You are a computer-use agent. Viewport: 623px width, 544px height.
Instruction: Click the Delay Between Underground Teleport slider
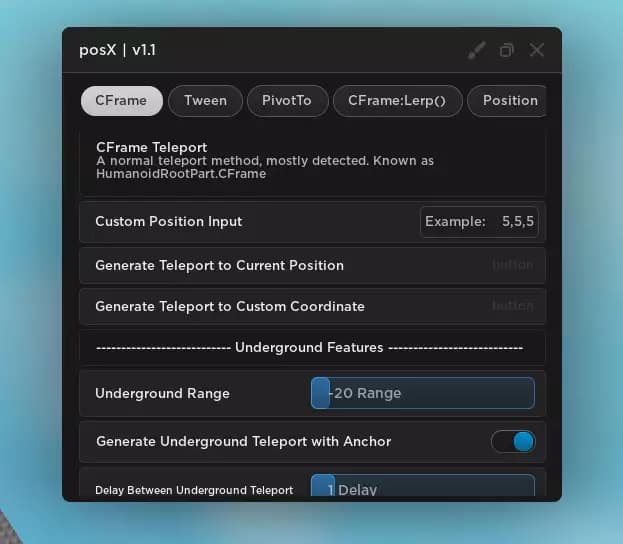(422, 488)
